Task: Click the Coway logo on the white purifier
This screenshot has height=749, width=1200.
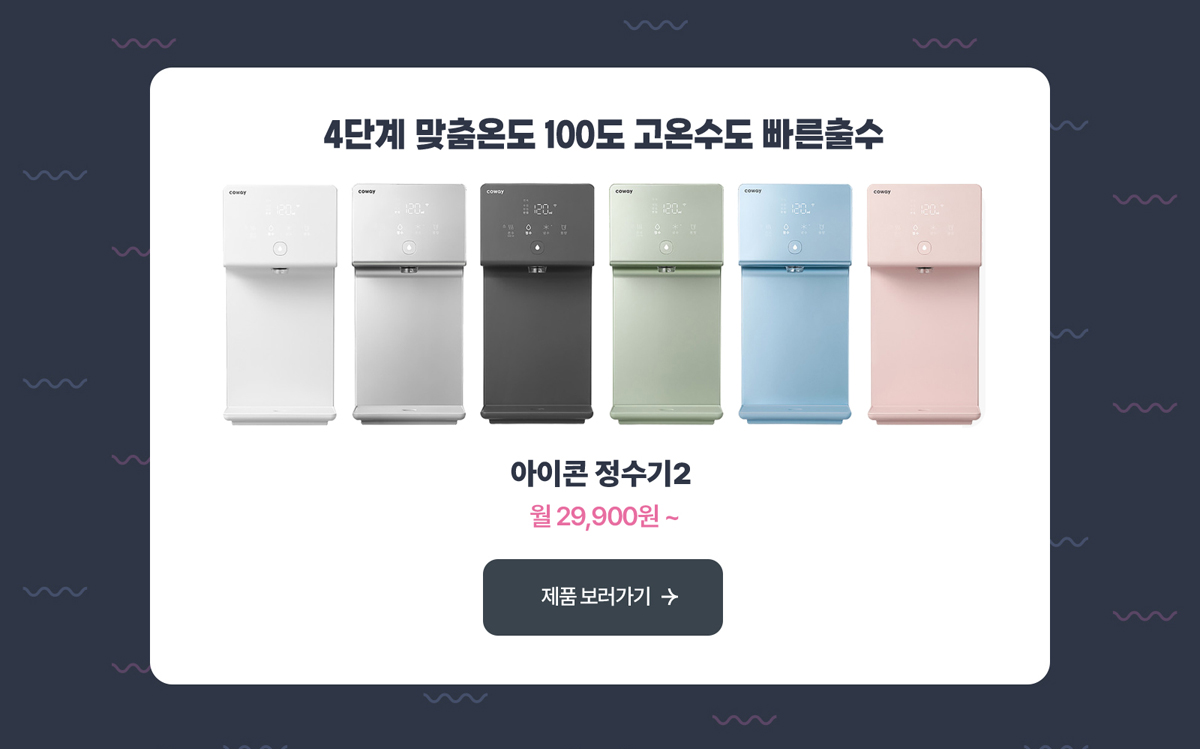Action: pos(238,192)
